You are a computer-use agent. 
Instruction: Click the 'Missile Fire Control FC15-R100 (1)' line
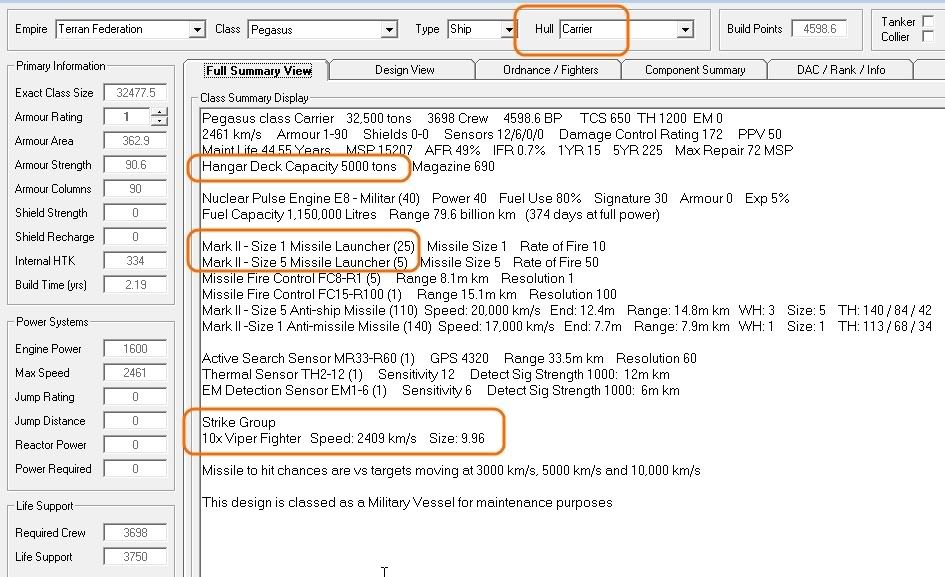409,294
